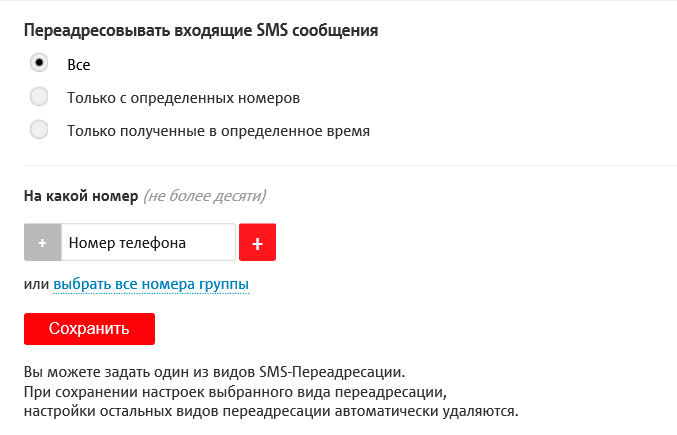677x435 pixels.
Task: Choose the "Только с определенных номеров" radio option
Action: pos(39,97)
